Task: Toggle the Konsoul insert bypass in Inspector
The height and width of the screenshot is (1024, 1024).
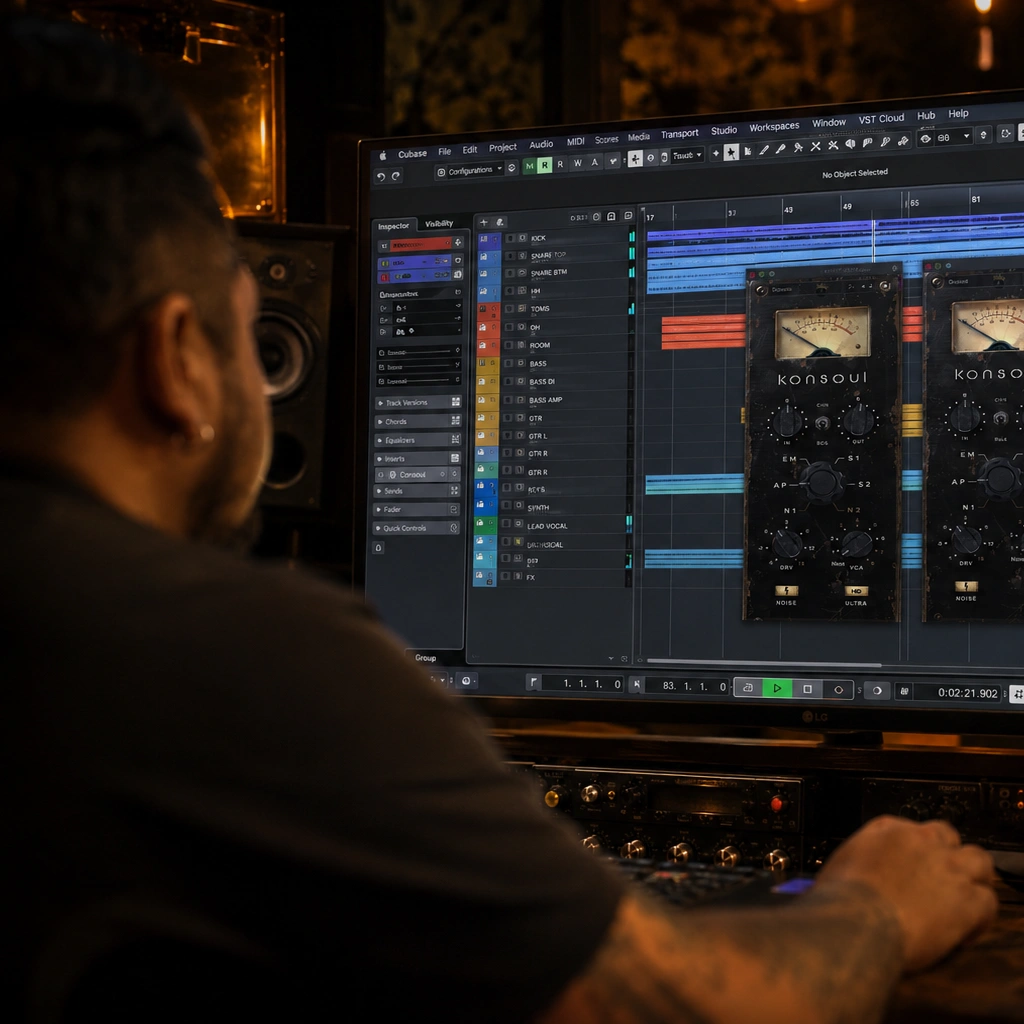Action: pos(381,475)
